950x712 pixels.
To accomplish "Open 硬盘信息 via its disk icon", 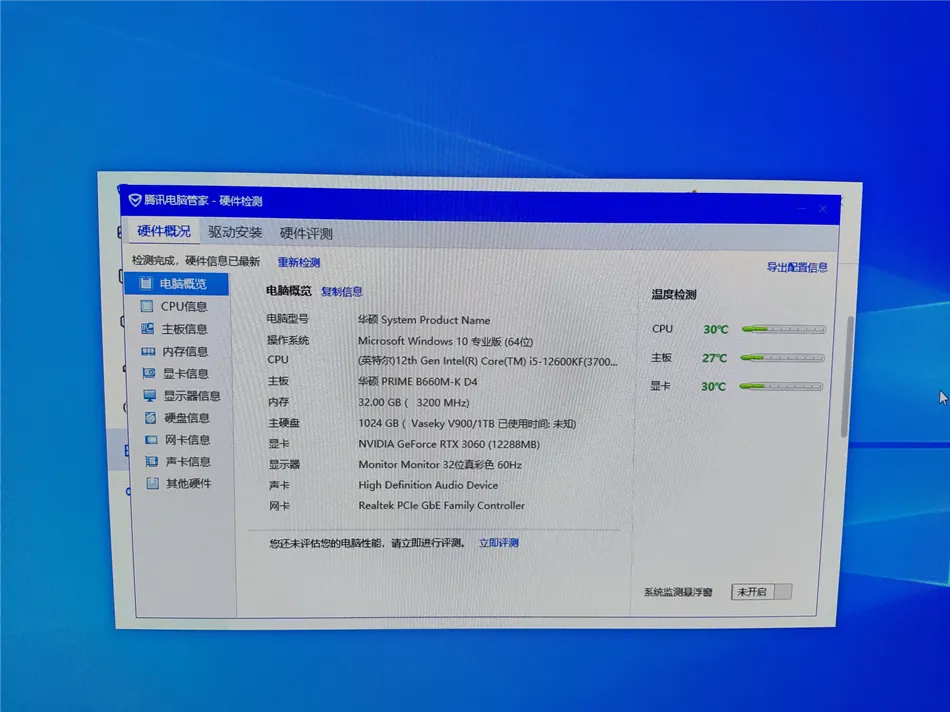I will click(150, 418).
